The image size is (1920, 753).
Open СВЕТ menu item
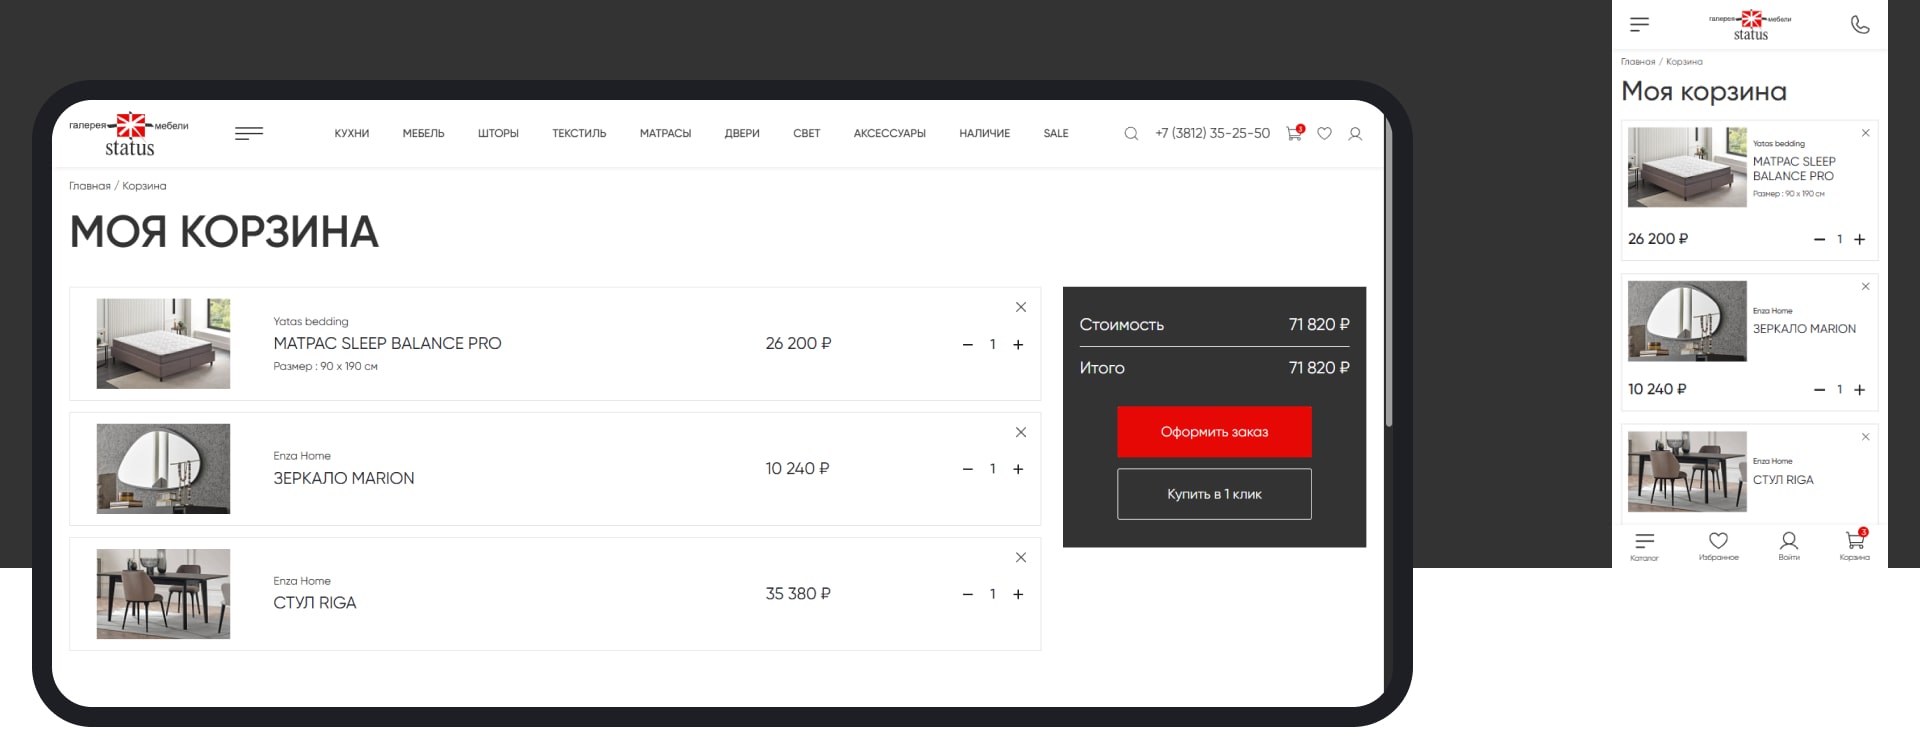(x=806, y=133)
